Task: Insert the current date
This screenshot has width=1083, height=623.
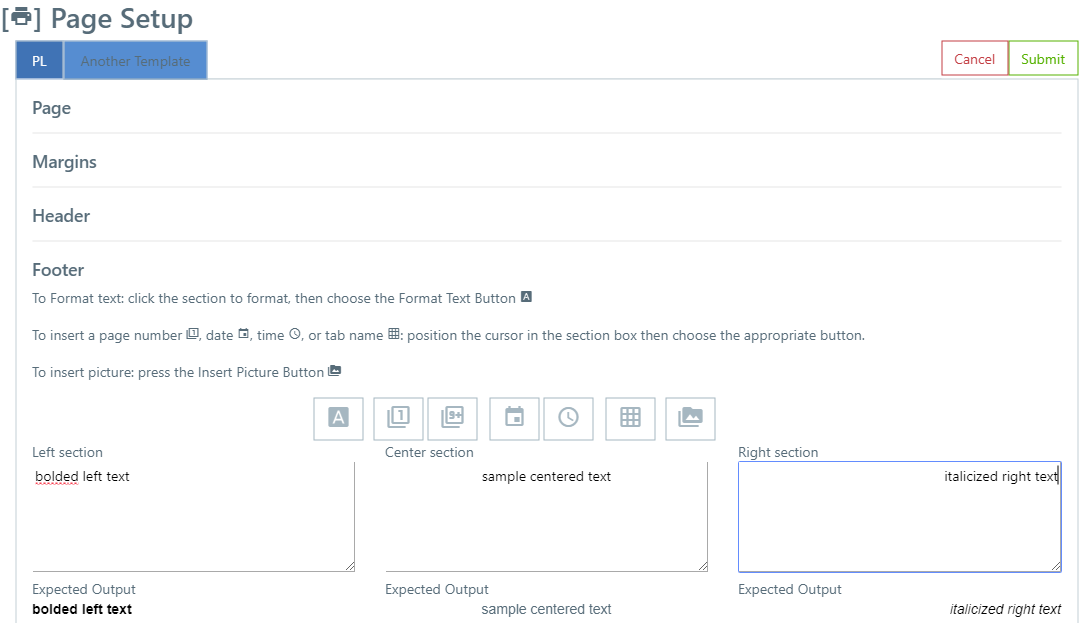Action: [x=514, y=418]
